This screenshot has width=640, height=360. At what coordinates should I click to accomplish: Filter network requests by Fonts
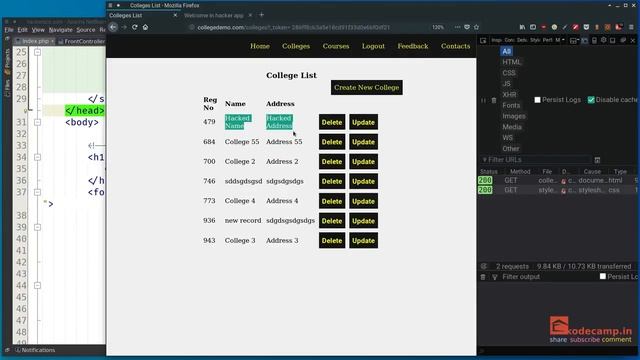[511, 105]
